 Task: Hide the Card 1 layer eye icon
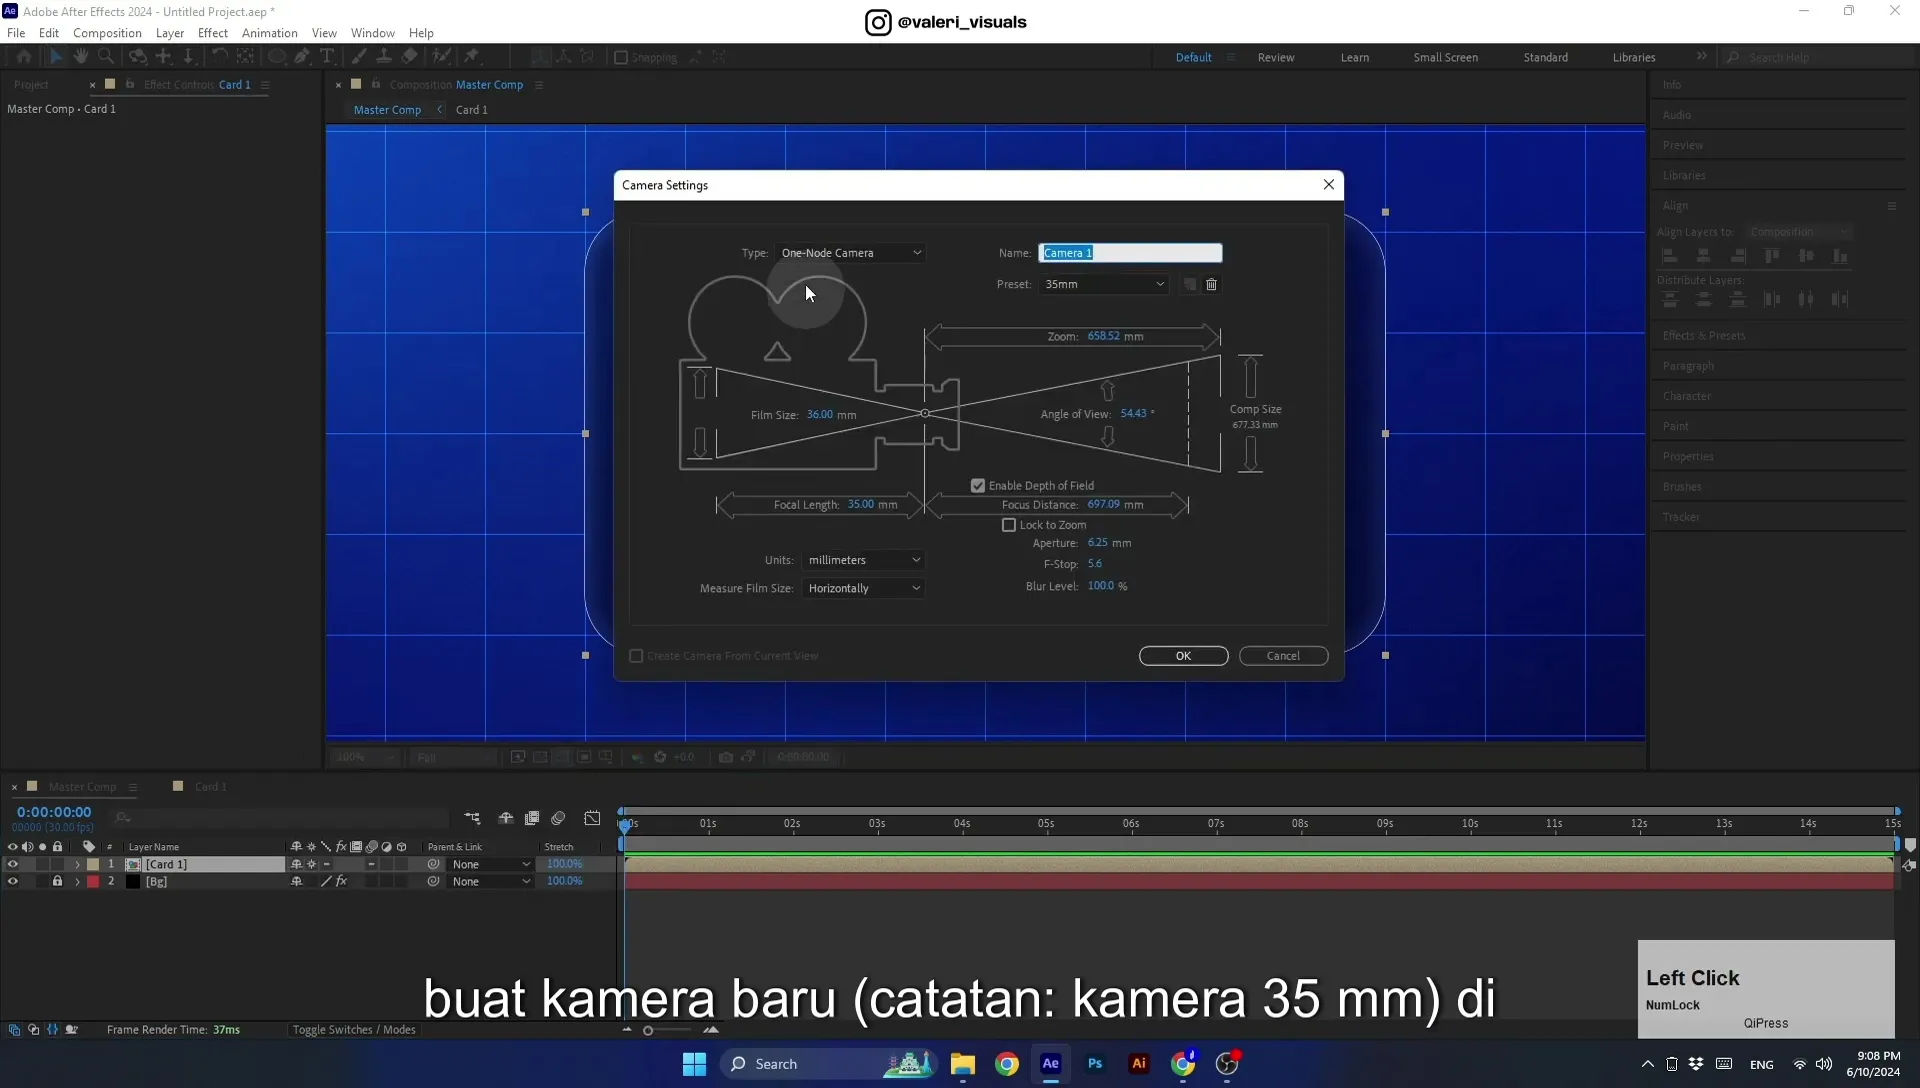pos(12,864)
